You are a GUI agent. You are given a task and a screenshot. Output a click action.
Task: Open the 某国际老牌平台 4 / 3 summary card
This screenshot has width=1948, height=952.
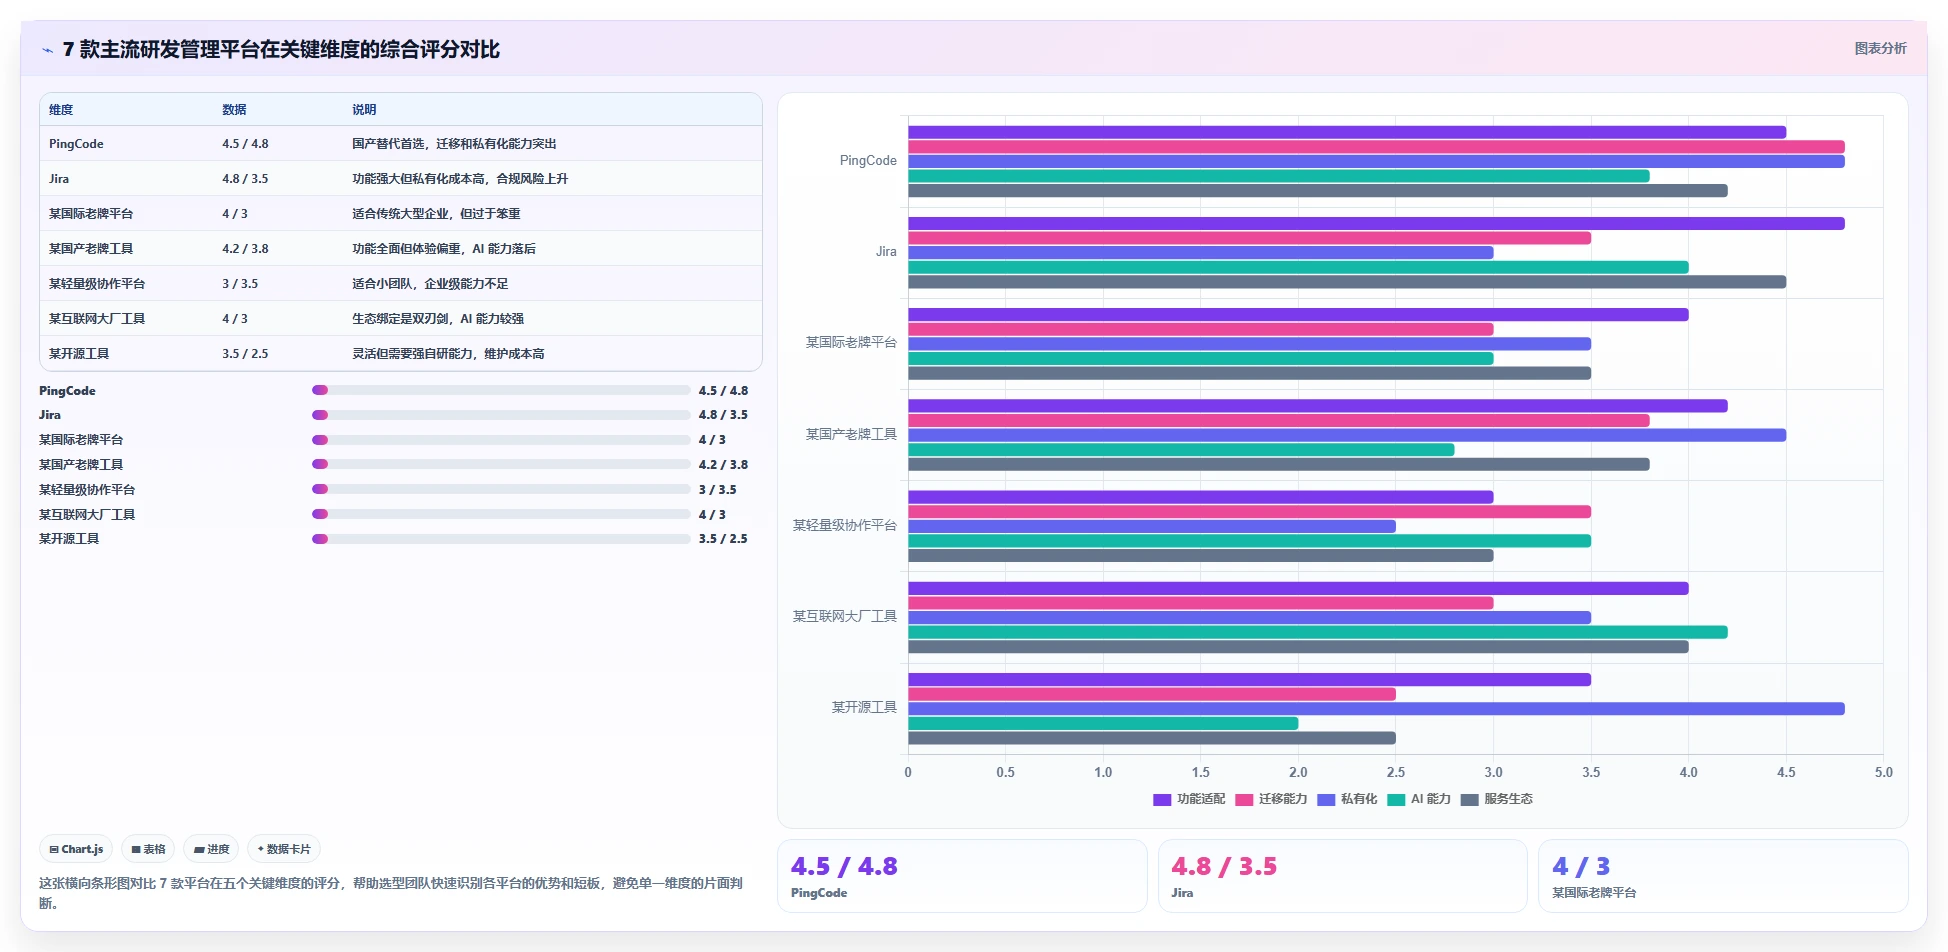[1723, 876]
